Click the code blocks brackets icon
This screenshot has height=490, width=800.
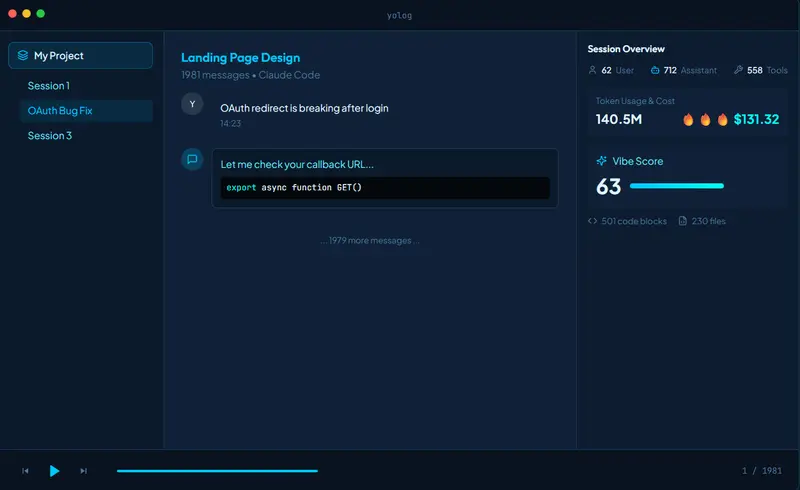[593, 221]
